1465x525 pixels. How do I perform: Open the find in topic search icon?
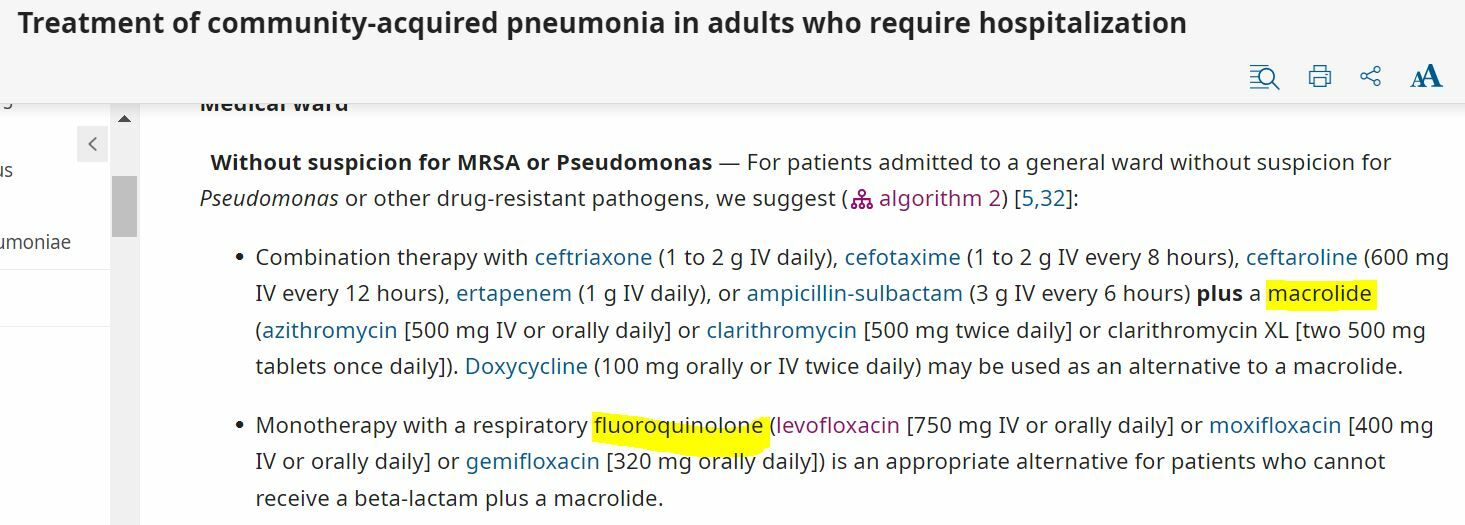[1264, 77]
